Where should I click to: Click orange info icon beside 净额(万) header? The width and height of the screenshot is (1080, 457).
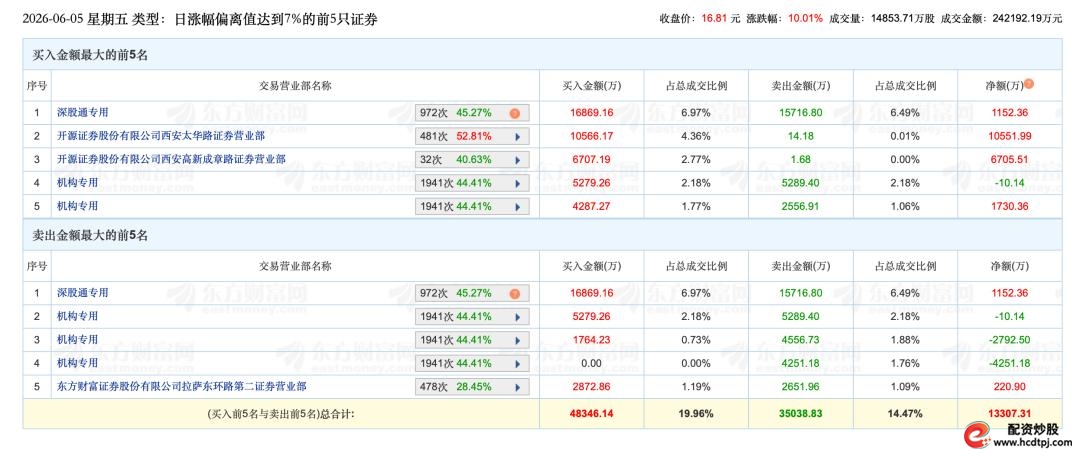1029,84
